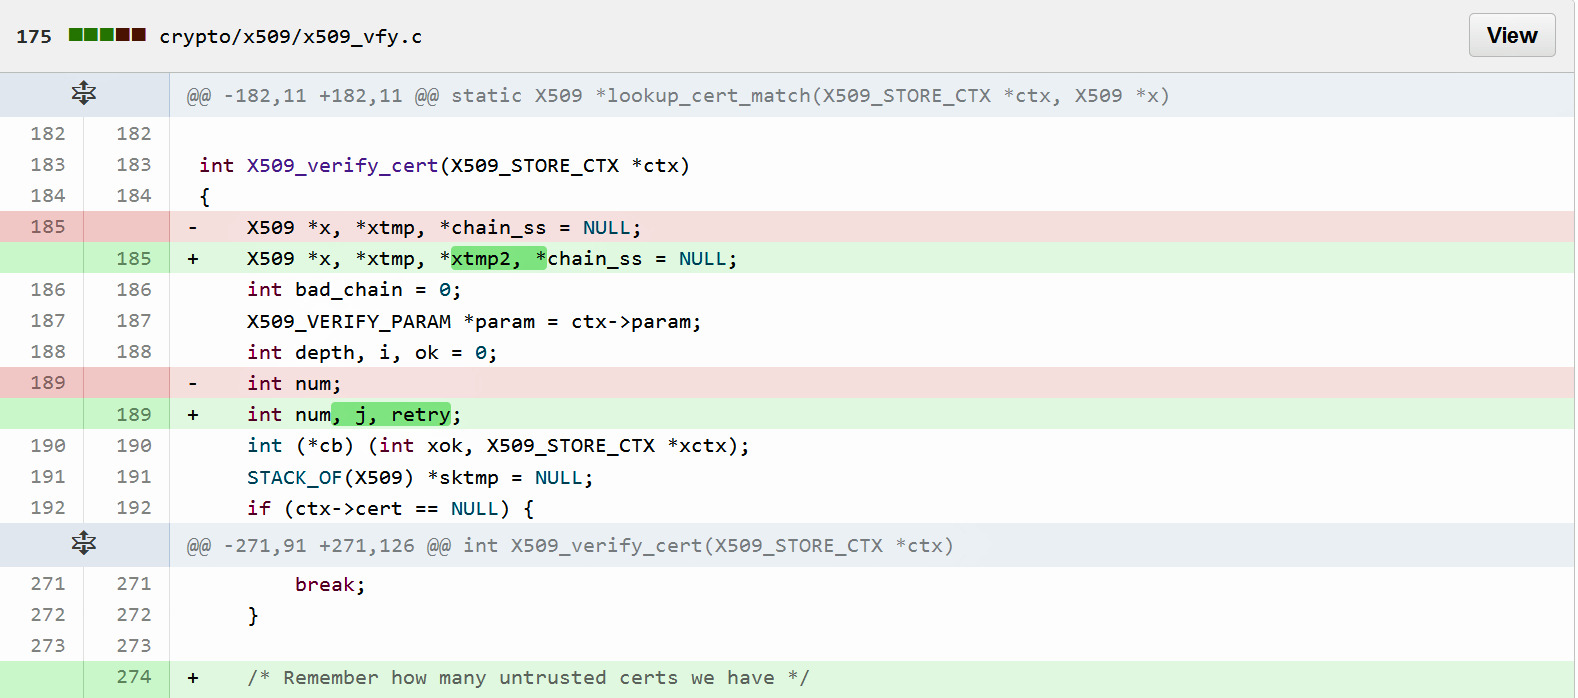Select new line number 185 on added row

[133, 259]
